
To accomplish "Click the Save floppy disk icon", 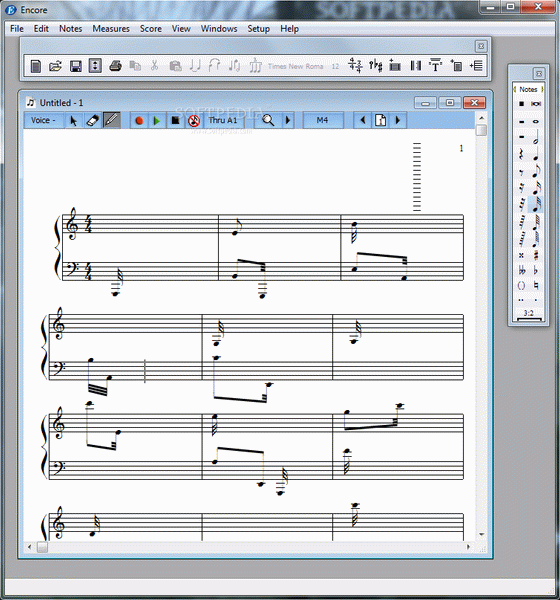I will (76, 66).
